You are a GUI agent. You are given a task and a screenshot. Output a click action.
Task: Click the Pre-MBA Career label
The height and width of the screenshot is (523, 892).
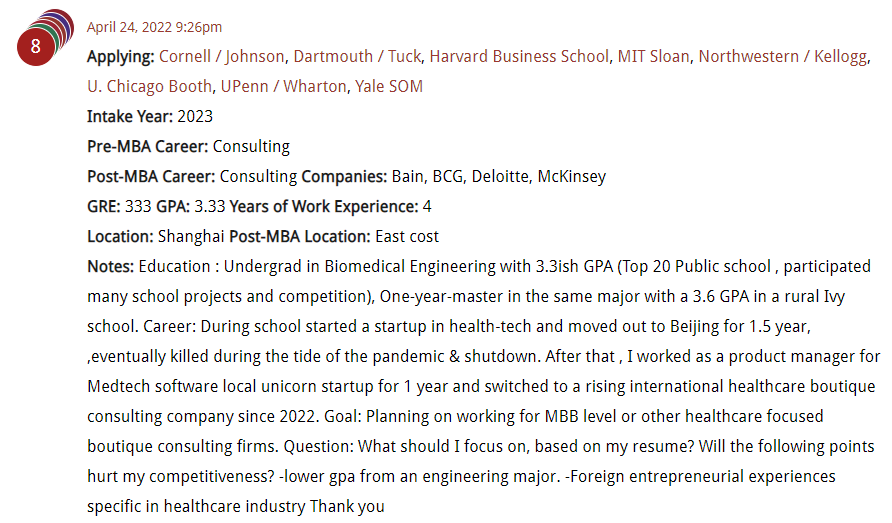[147, 146]
